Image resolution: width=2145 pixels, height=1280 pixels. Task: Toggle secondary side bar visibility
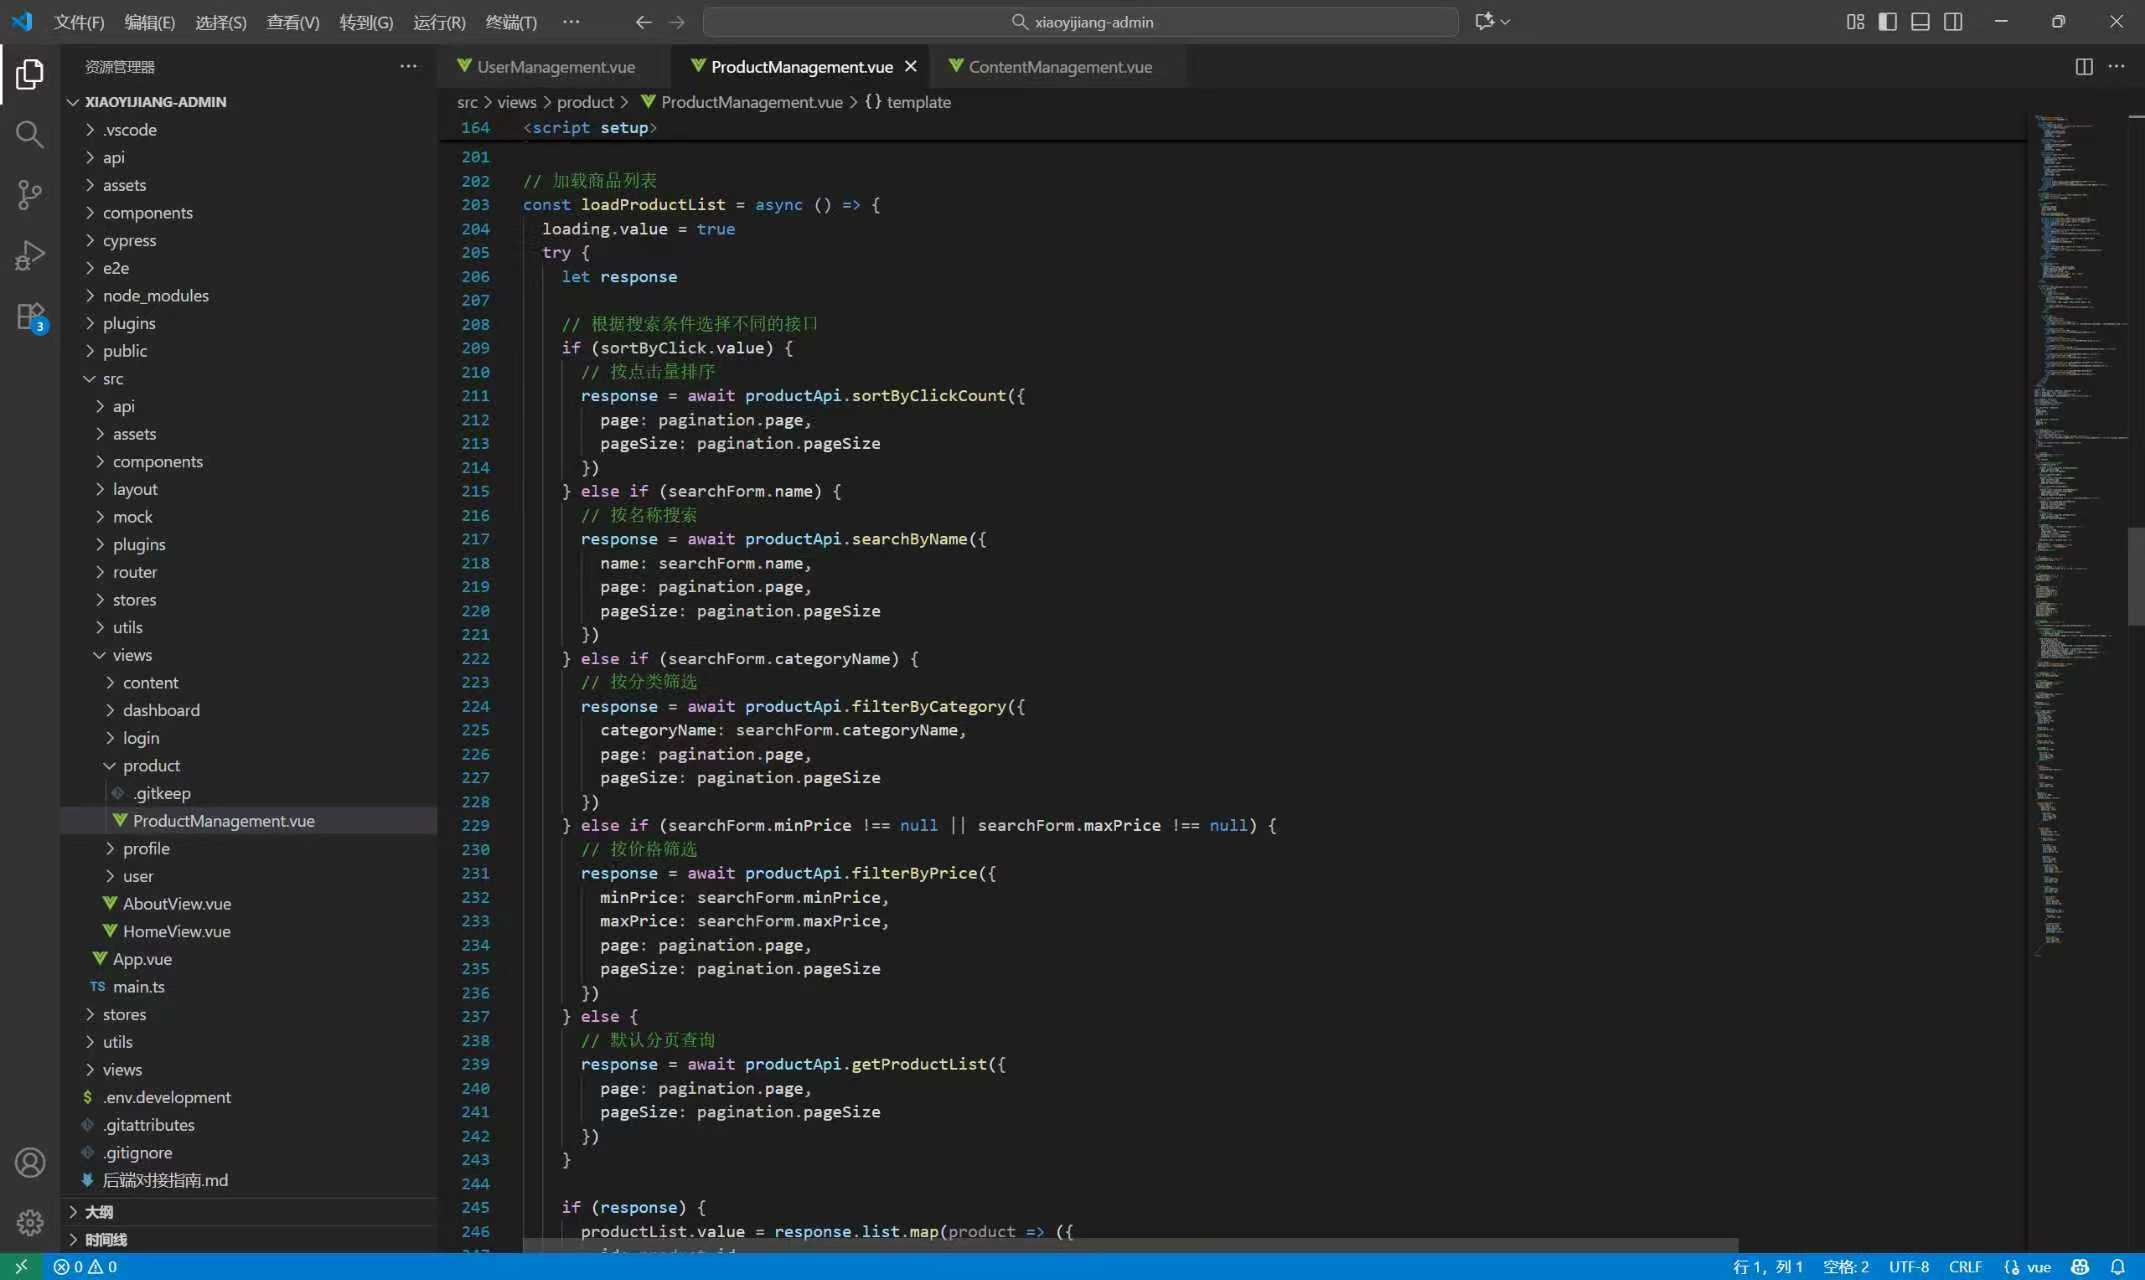[1953, 22]
